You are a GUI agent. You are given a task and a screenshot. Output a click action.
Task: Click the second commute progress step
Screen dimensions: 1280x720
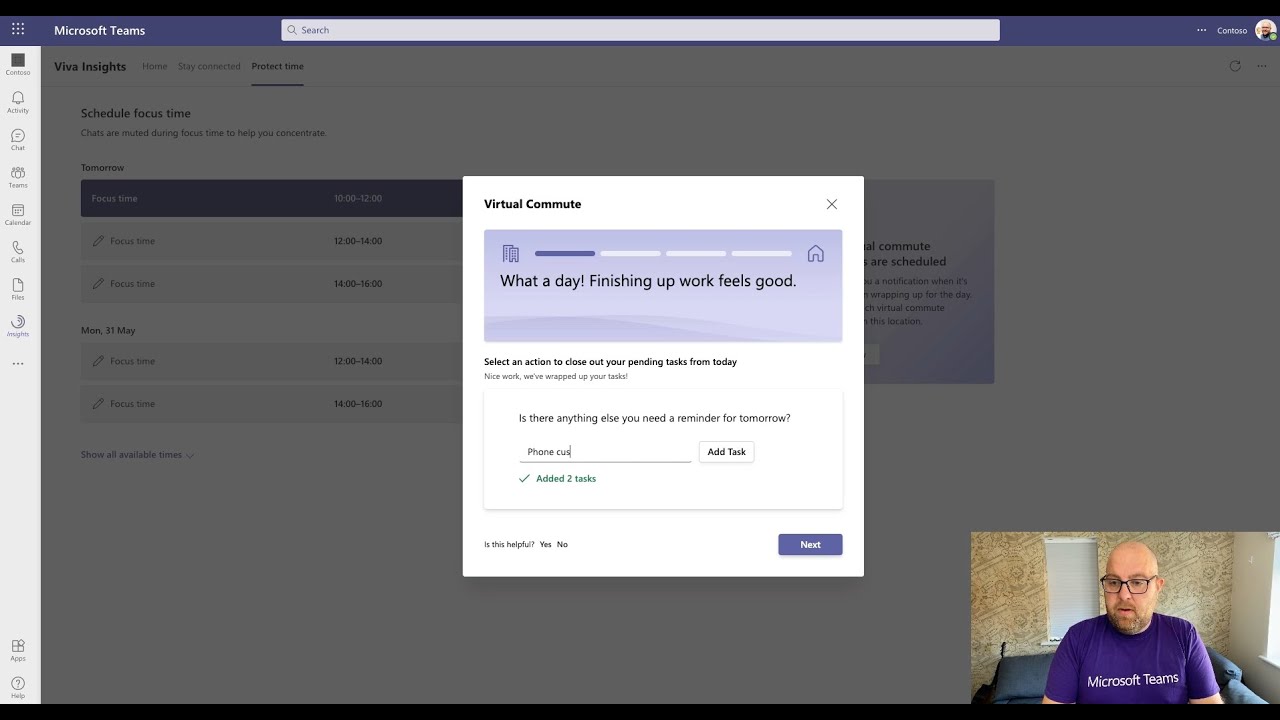[630, 254]
